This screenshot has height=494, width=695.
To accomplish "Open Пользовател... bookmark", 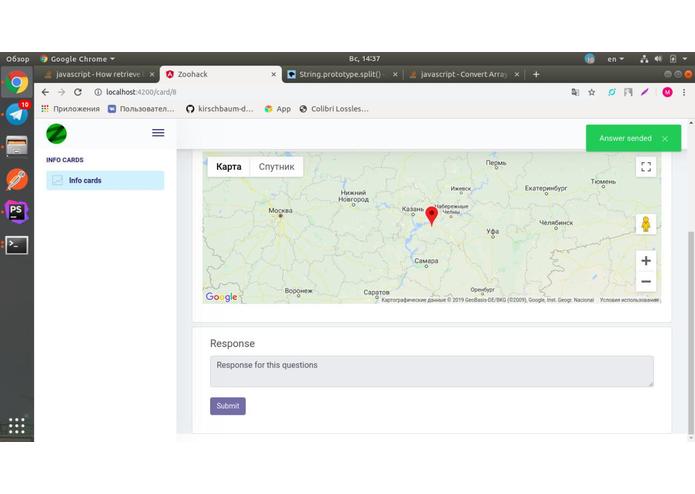I will point(141,109).
